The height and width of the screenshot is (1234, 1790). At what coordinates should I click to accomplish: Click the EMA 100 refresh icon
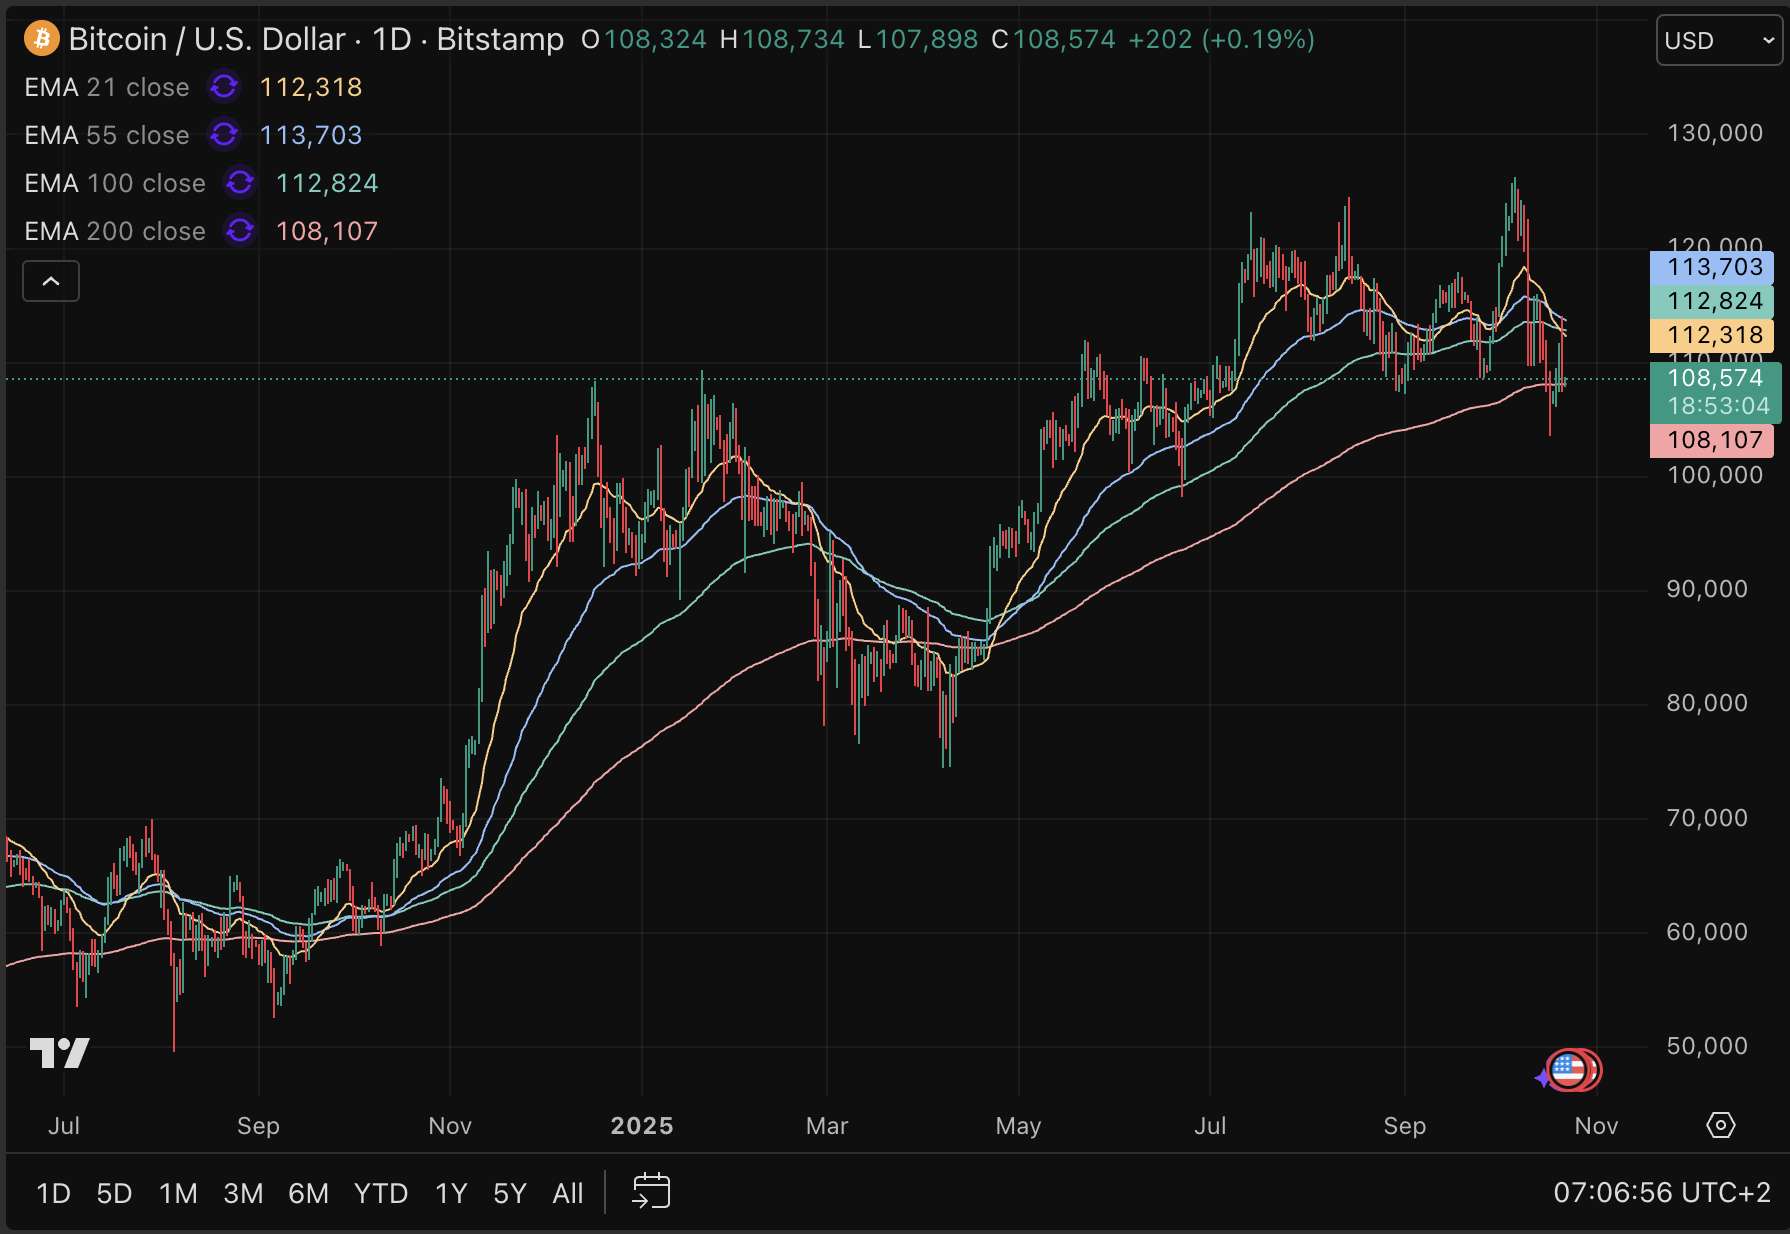[x=240, y=183]
